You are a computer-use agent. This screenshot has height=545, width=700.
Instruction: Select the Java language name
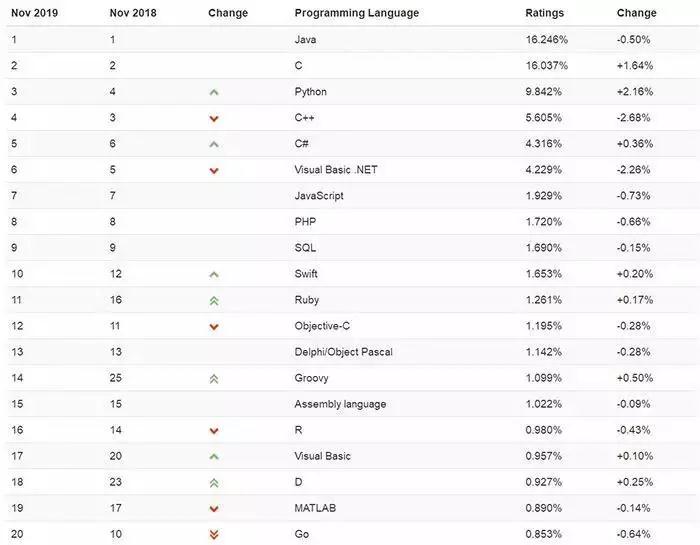[x=305, y=40]
